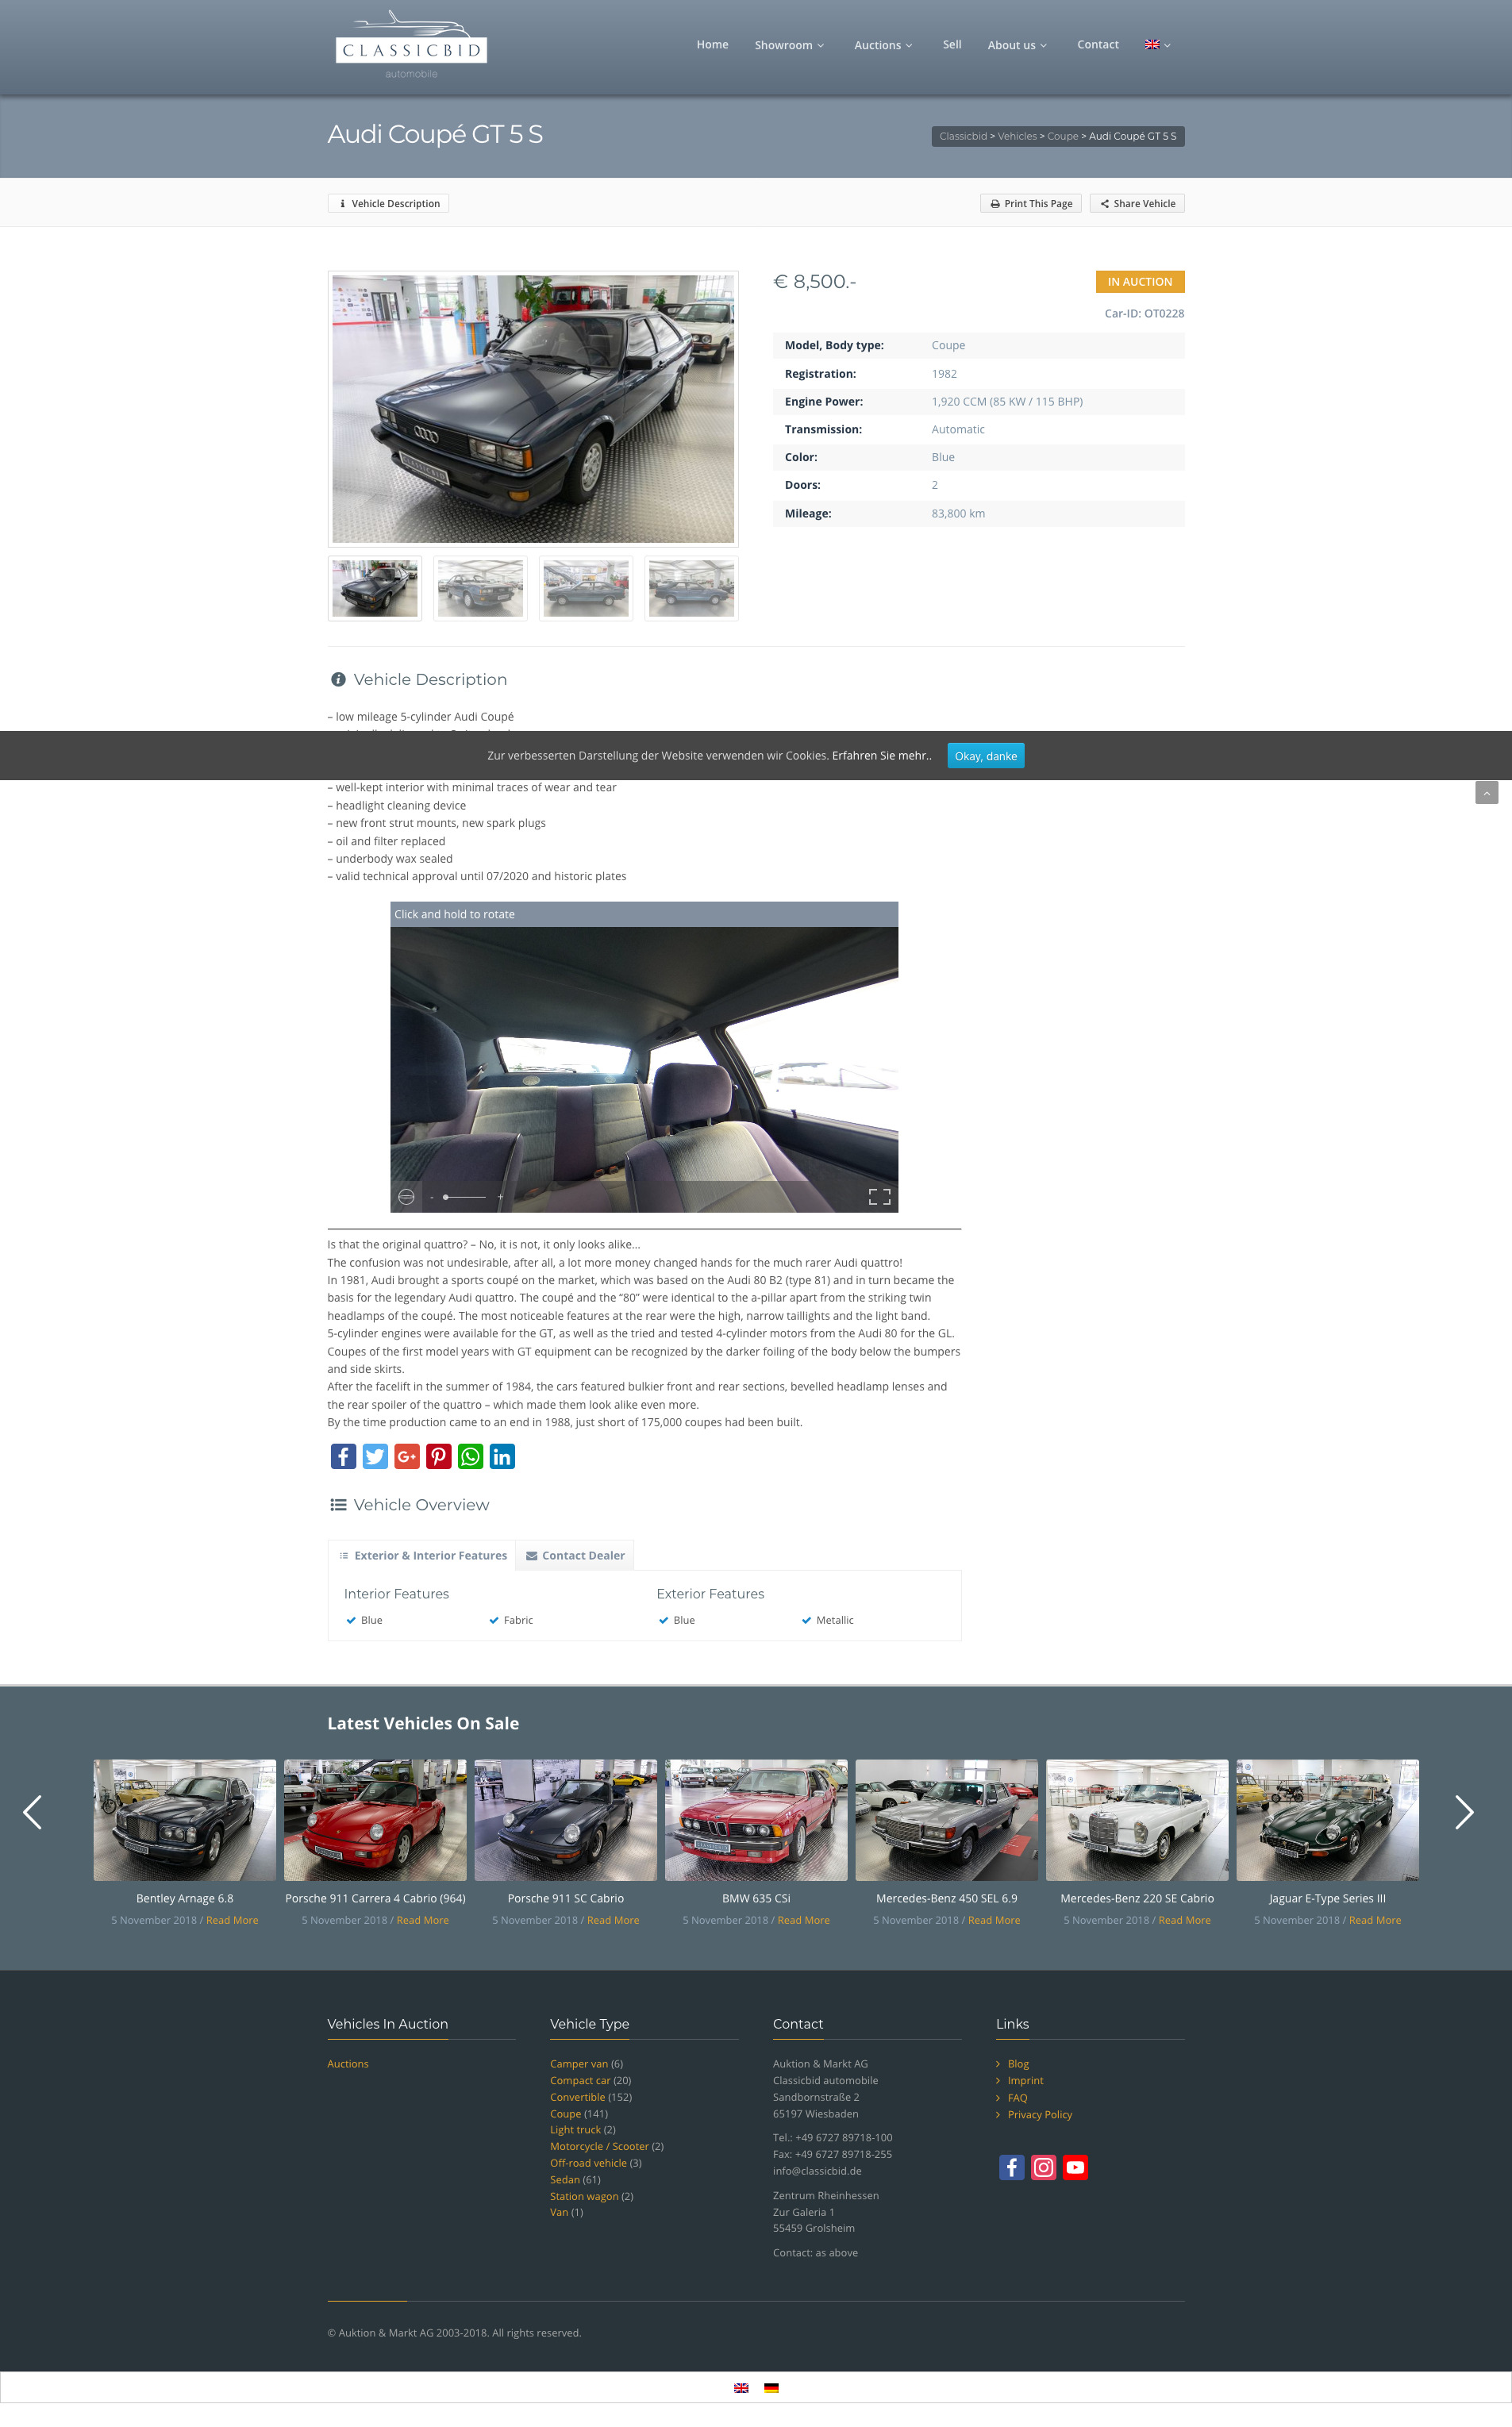This screenshot has height=2427, width=1512.
Task: Click Read More under Porsche 911 SC Cabrio
Action: click(613, 1920)
